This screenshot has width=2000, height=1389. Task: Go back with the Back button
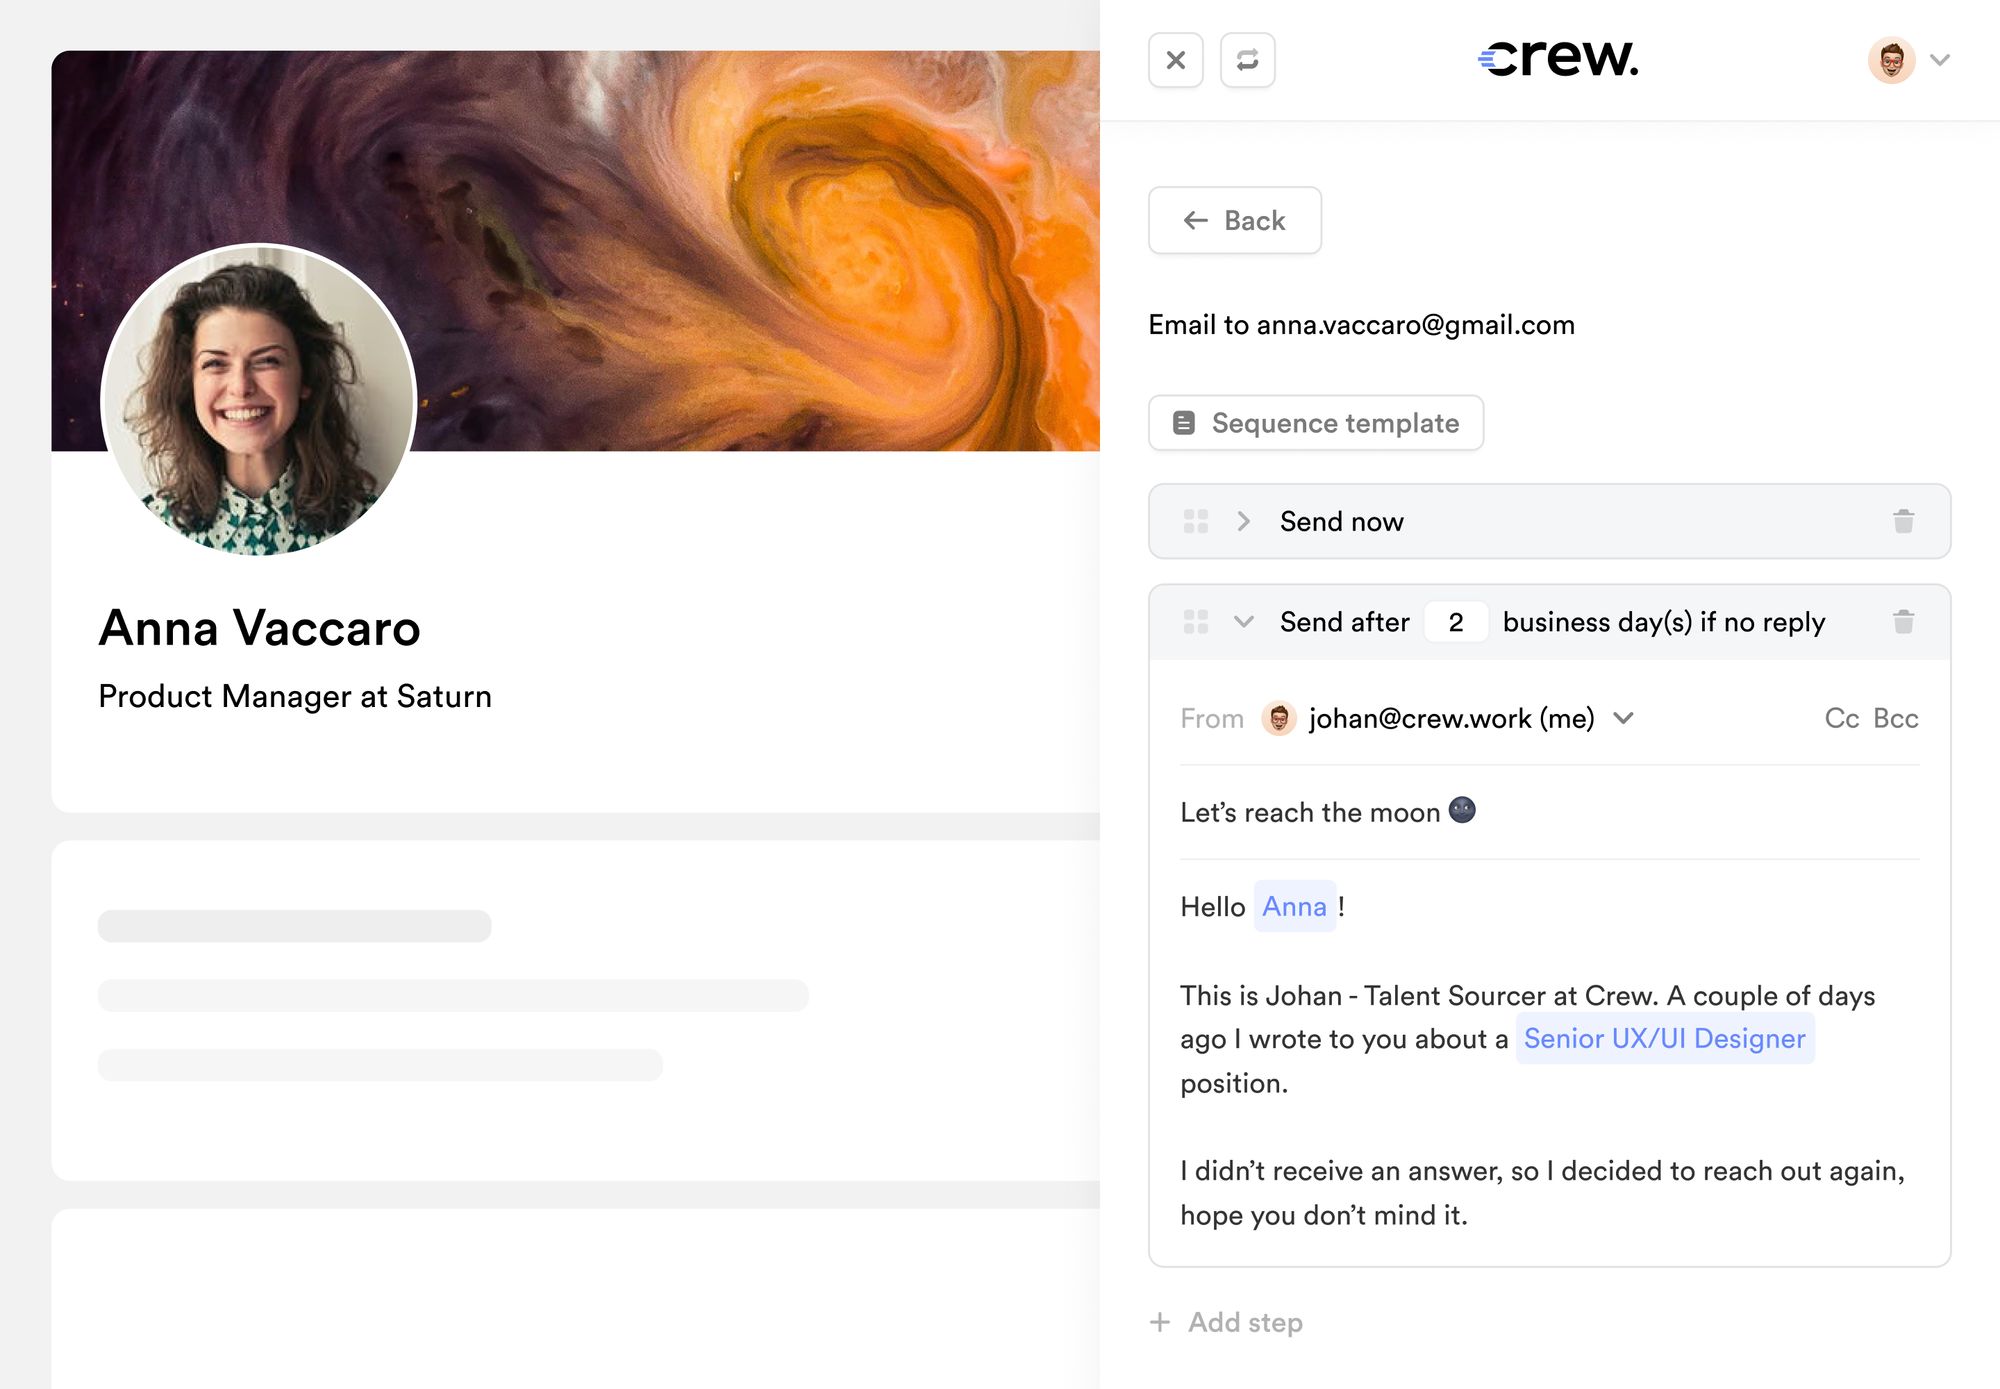point(1234,220)
